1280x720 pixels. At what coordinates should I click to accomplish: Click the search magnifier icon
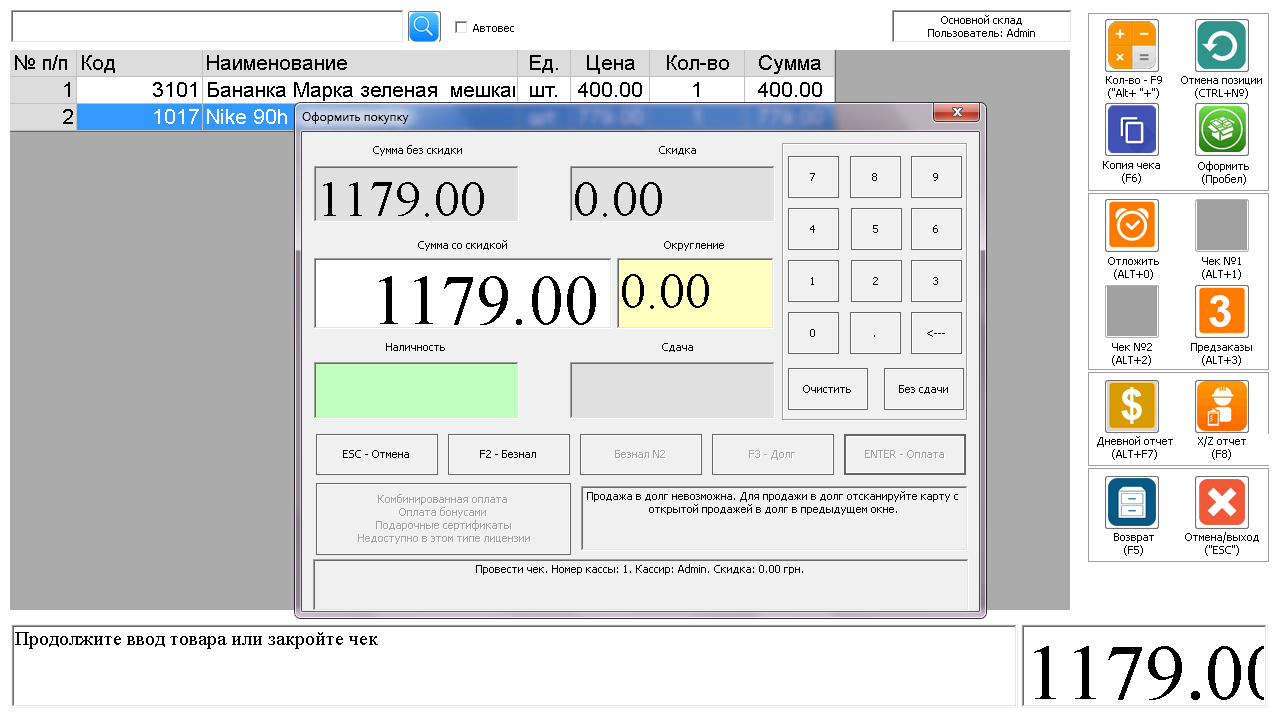424,26
